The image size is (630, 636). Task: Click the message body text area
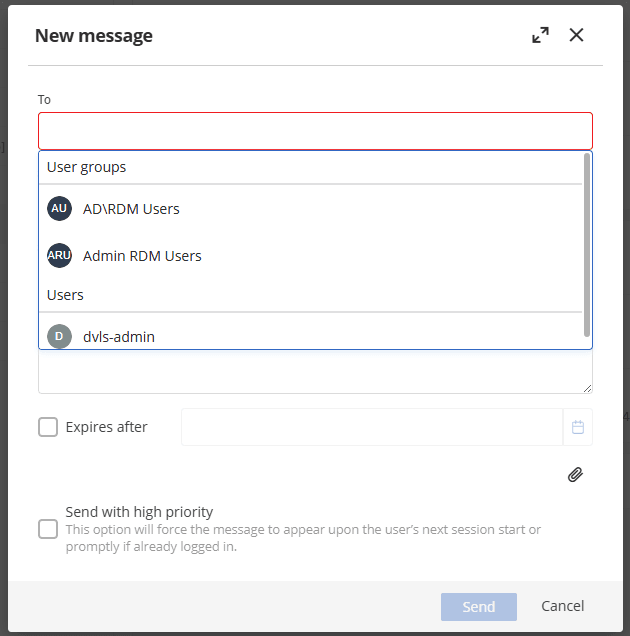(315, 372)
